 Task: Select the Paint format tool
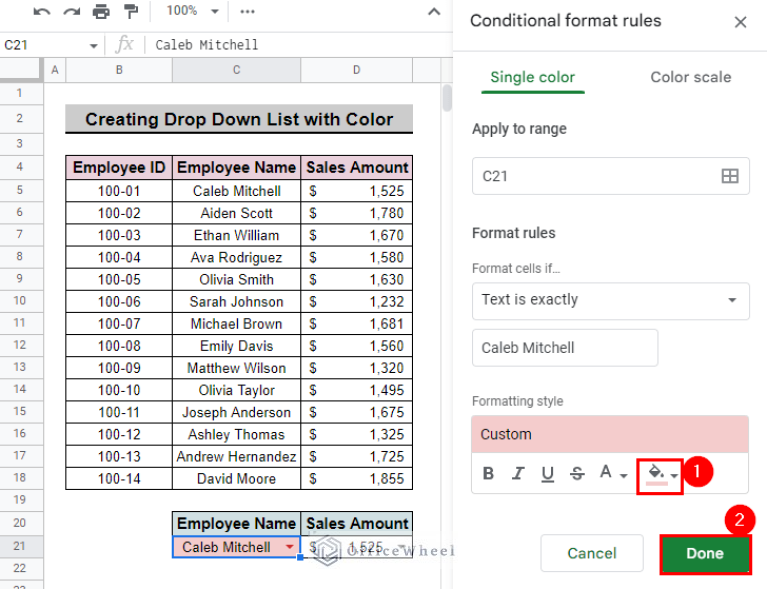tap(131, 11)
